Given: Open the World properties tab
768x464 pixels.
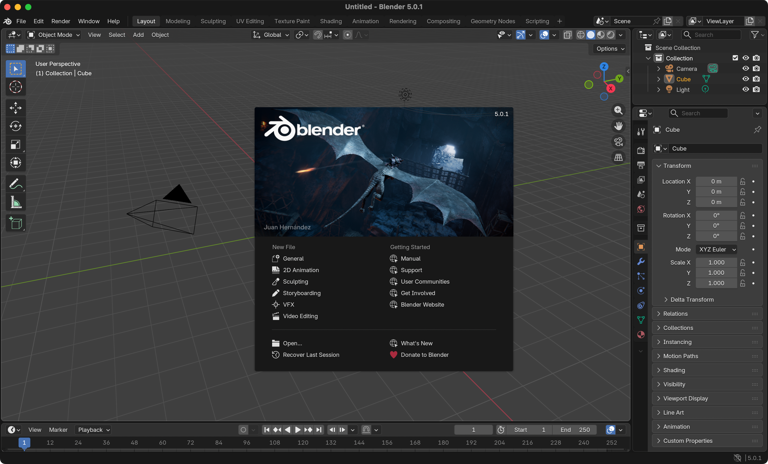Looking at the screenshot, I should pos(641,209).
